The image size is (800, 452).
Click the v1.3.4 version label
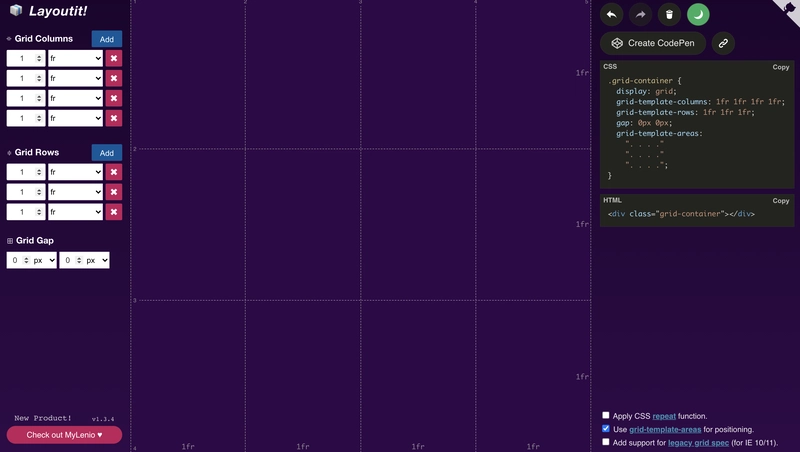pos(103,419)
